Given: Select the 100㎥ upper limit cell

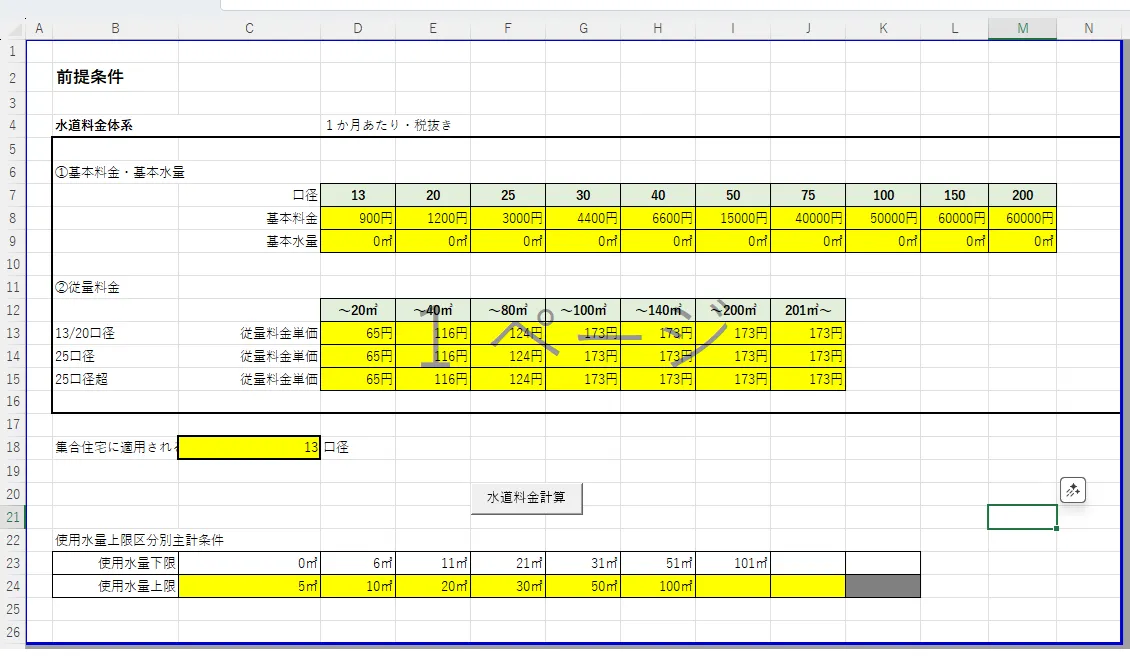Looking at the screenshot, I should [658, 586].
